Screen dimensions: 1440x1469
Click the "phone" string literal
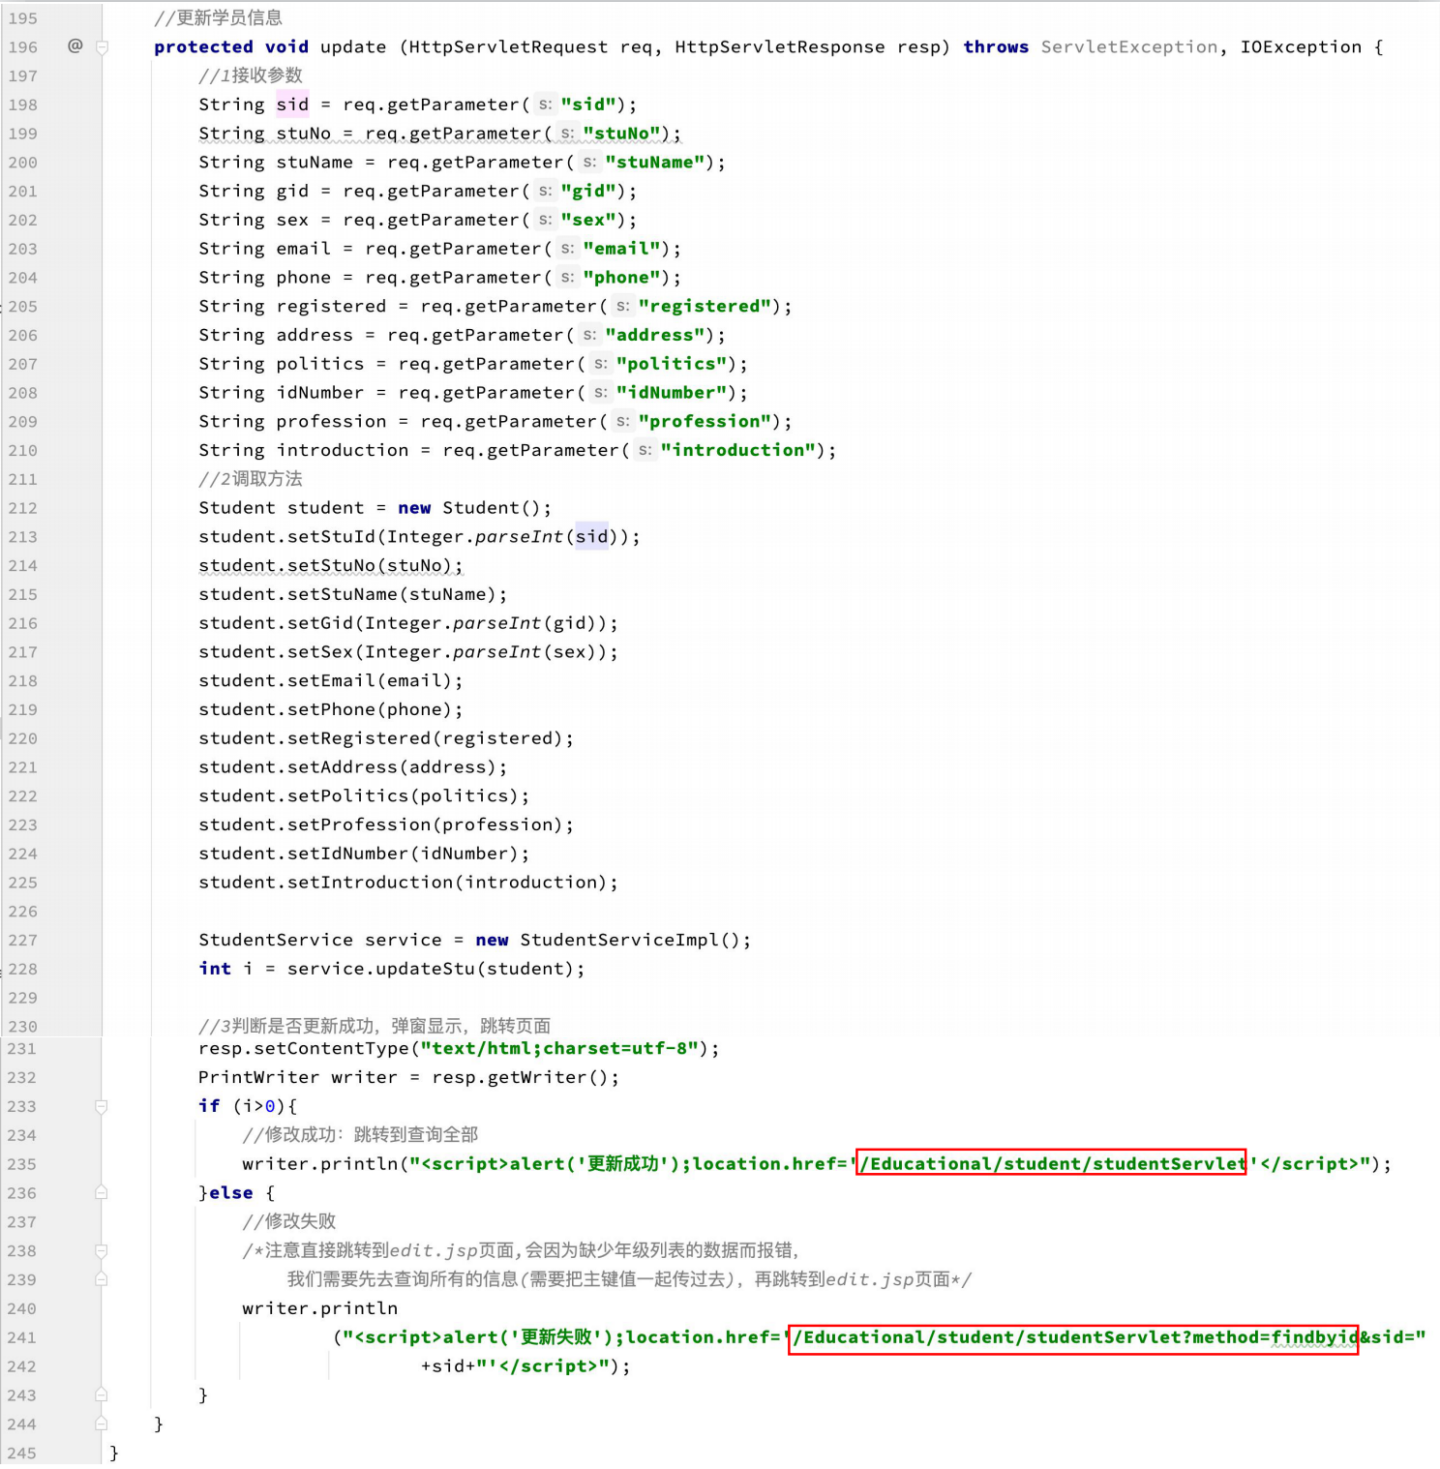(x=622, y=278)
